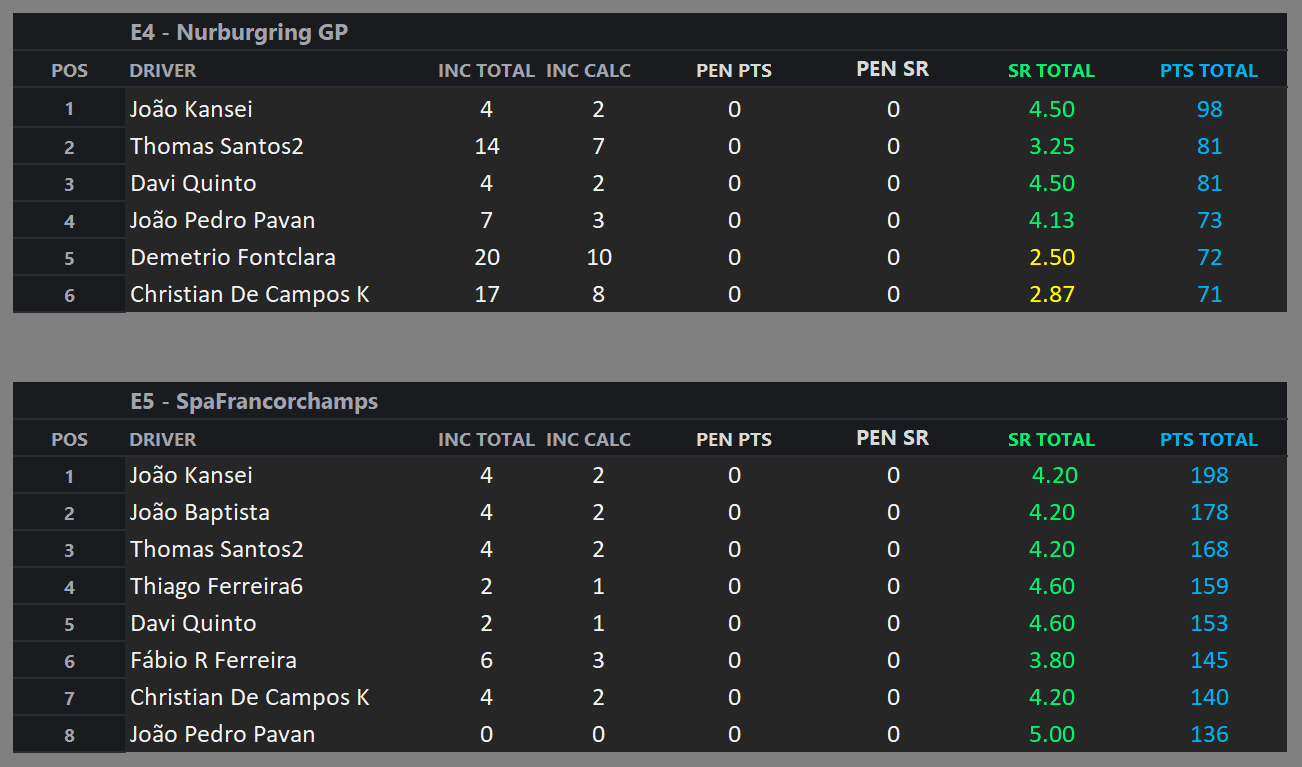Click Fábio R Ferreira driver name
This screenshot has width=1302, height=767.
click(x=214, y=660)
